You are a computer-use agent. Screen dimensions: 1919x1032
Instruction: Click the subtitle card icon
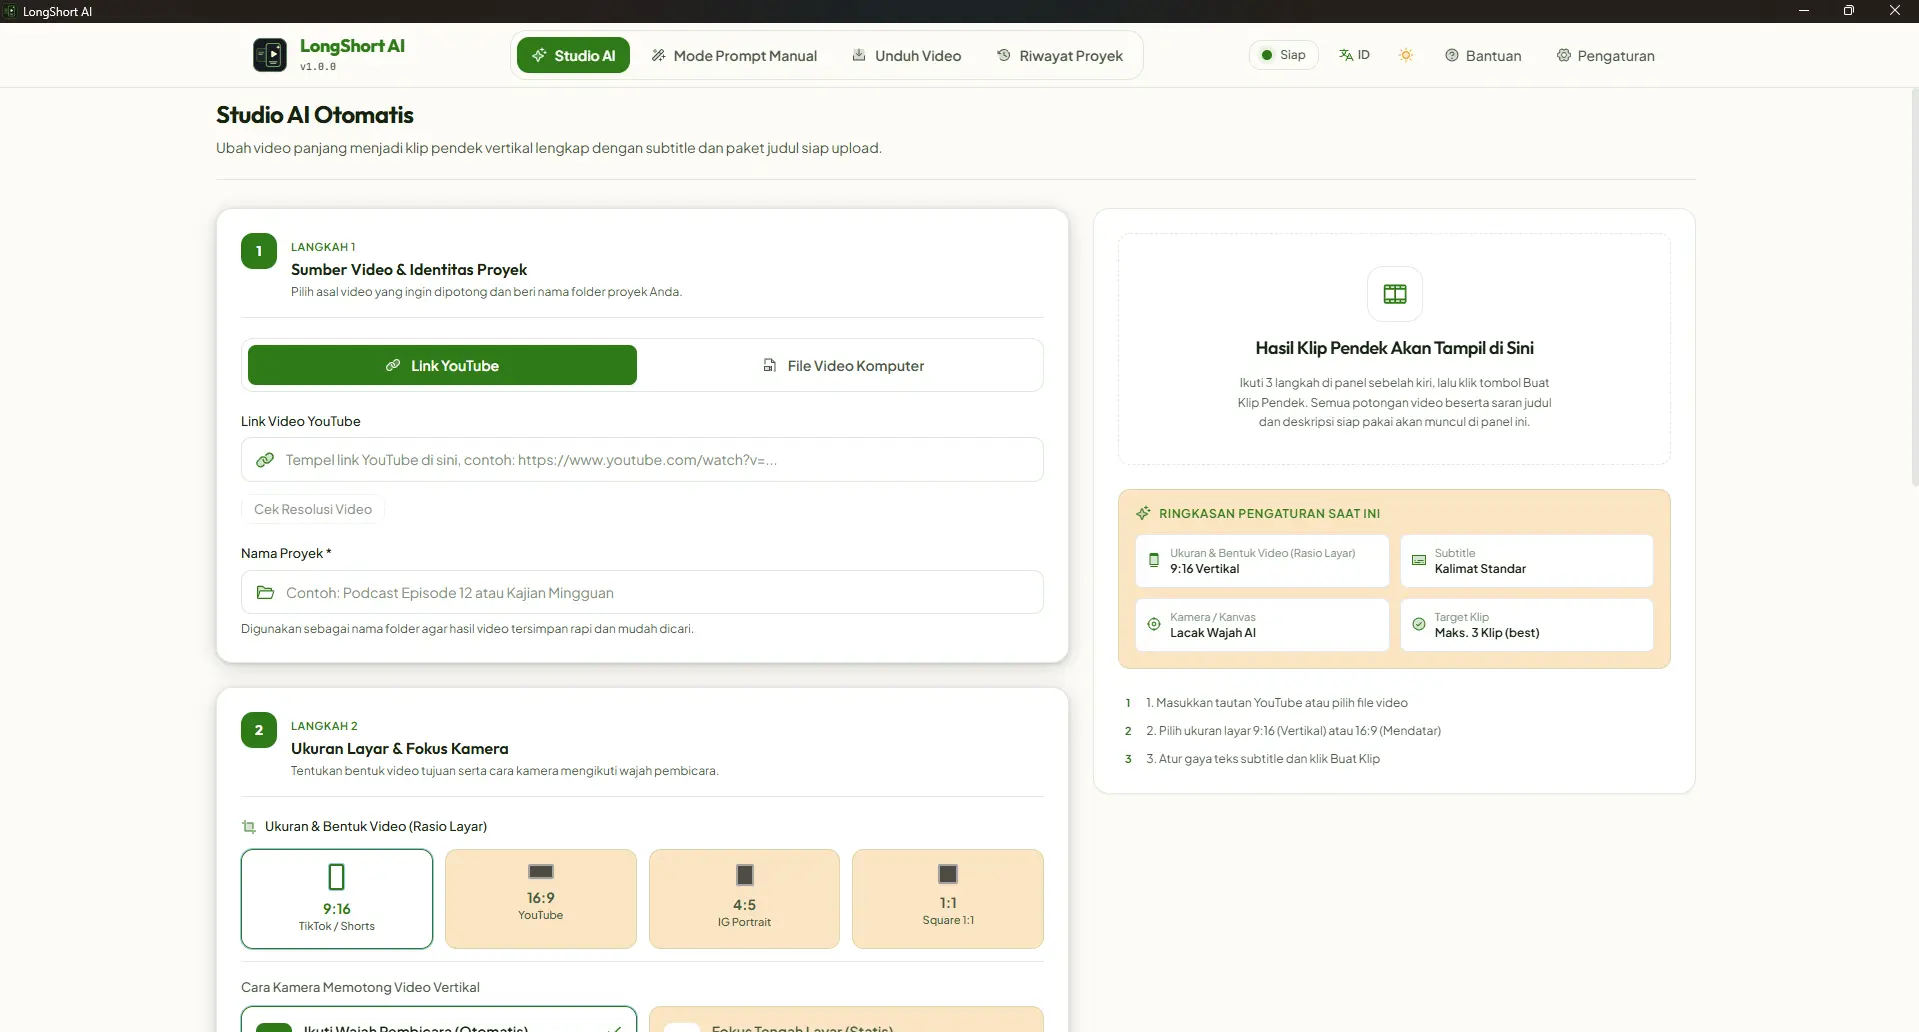(x=1418, y=560)
